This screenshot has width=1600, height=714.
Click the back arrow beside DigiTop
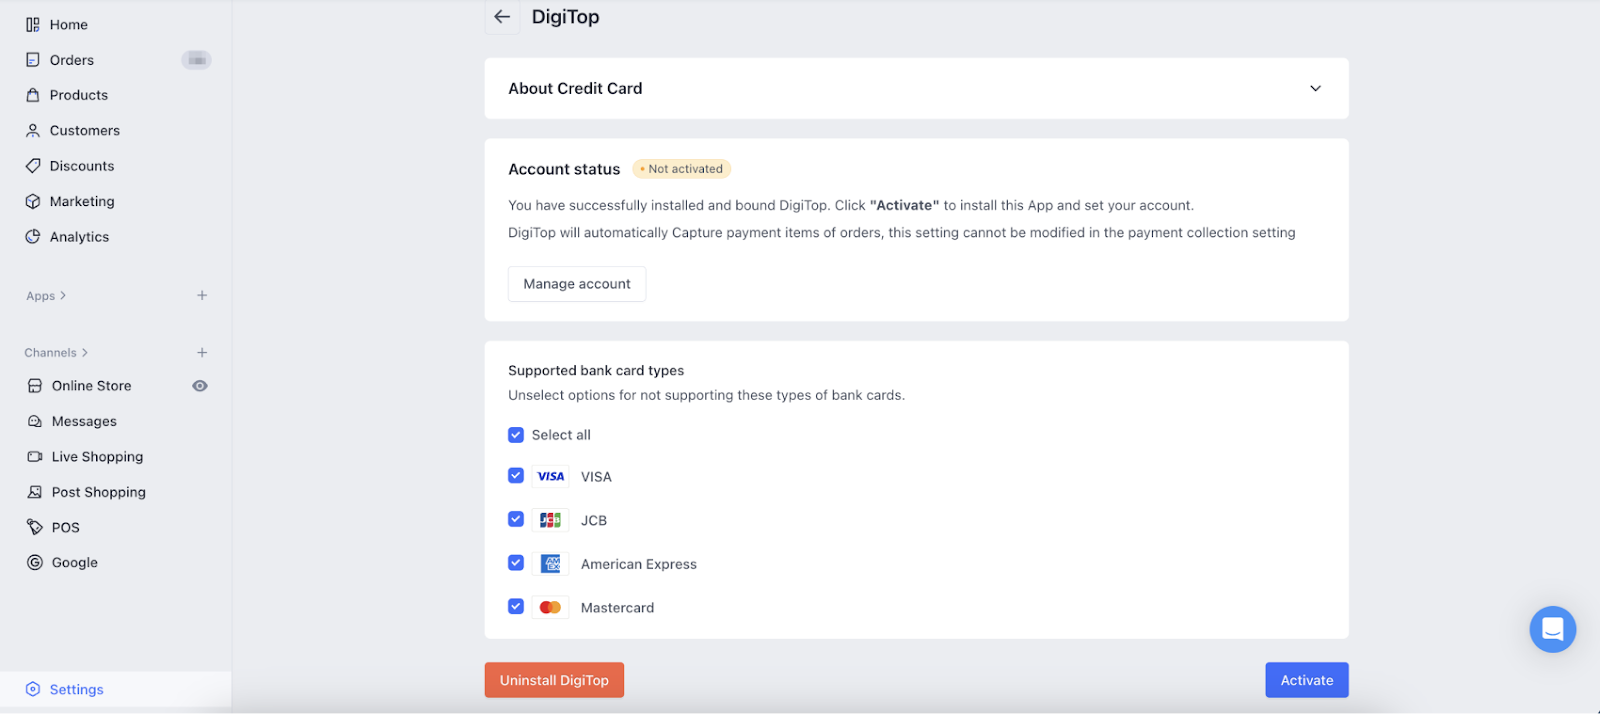pos(502,17)
